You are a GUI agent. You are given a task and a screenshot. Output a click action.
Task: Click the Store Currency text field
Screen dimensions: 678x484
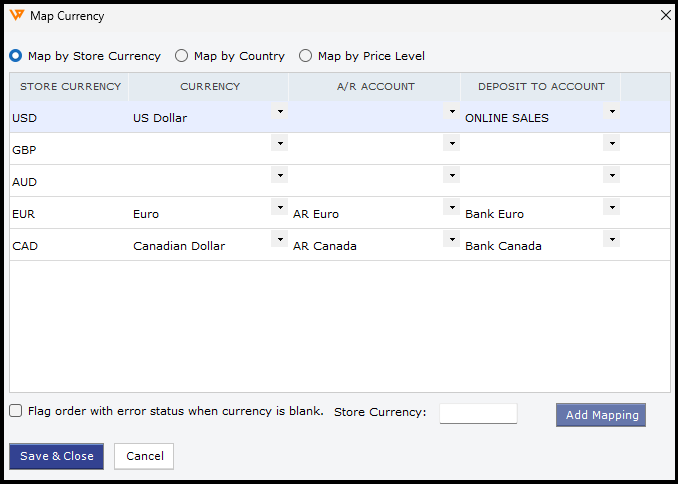478,413
